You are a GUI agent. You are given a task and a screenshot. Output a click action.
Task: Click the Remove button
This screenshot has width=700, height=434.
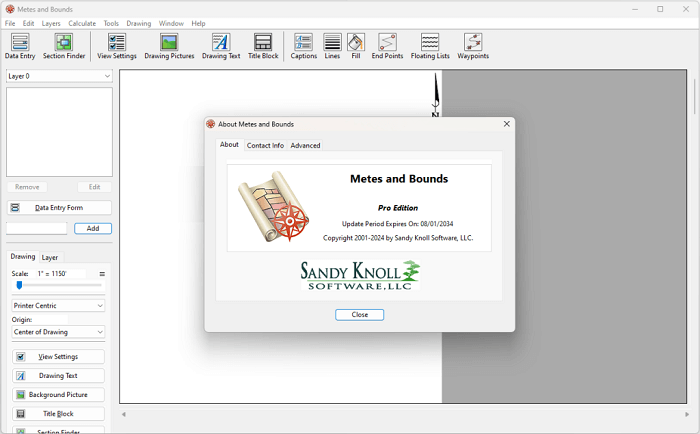pyautogui.click(x=27, y=187)
